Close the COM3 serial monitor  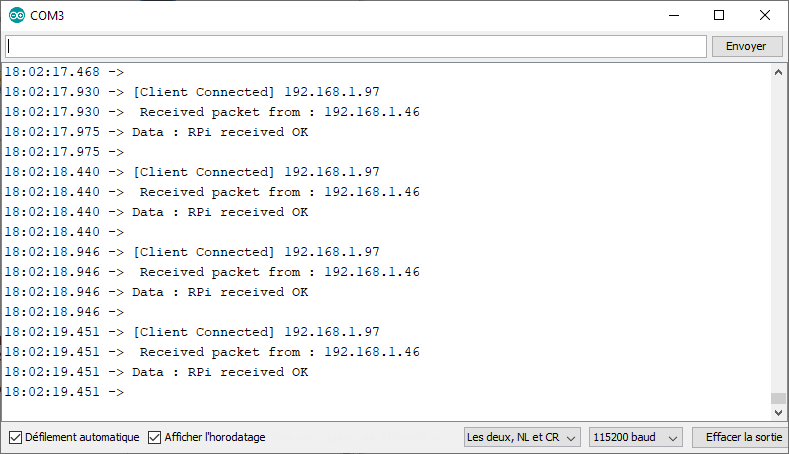(765, 16)
